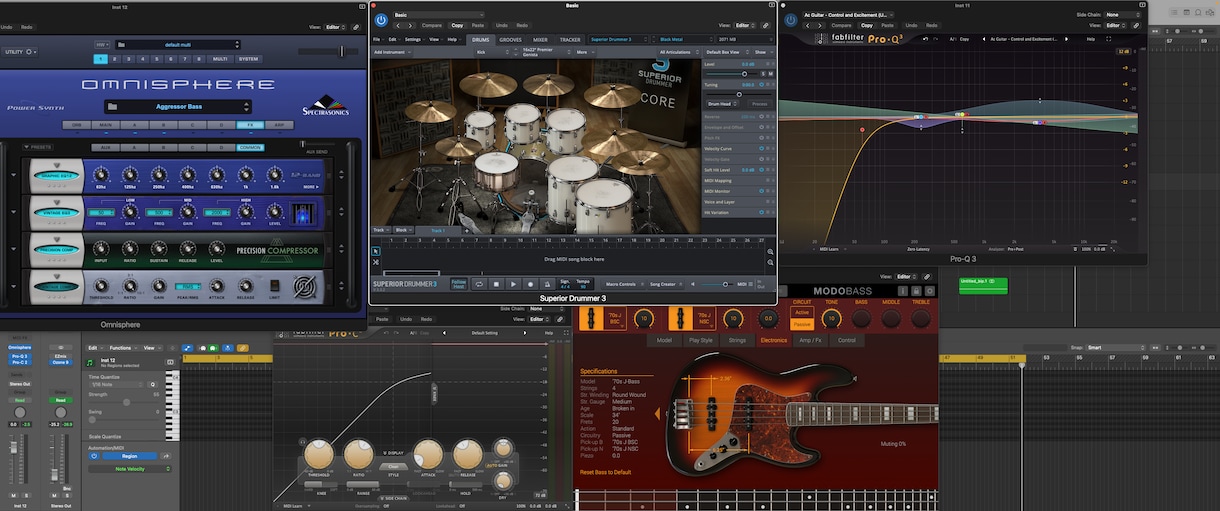Open the Aggressor Bass patch browser

pos(176,106)
